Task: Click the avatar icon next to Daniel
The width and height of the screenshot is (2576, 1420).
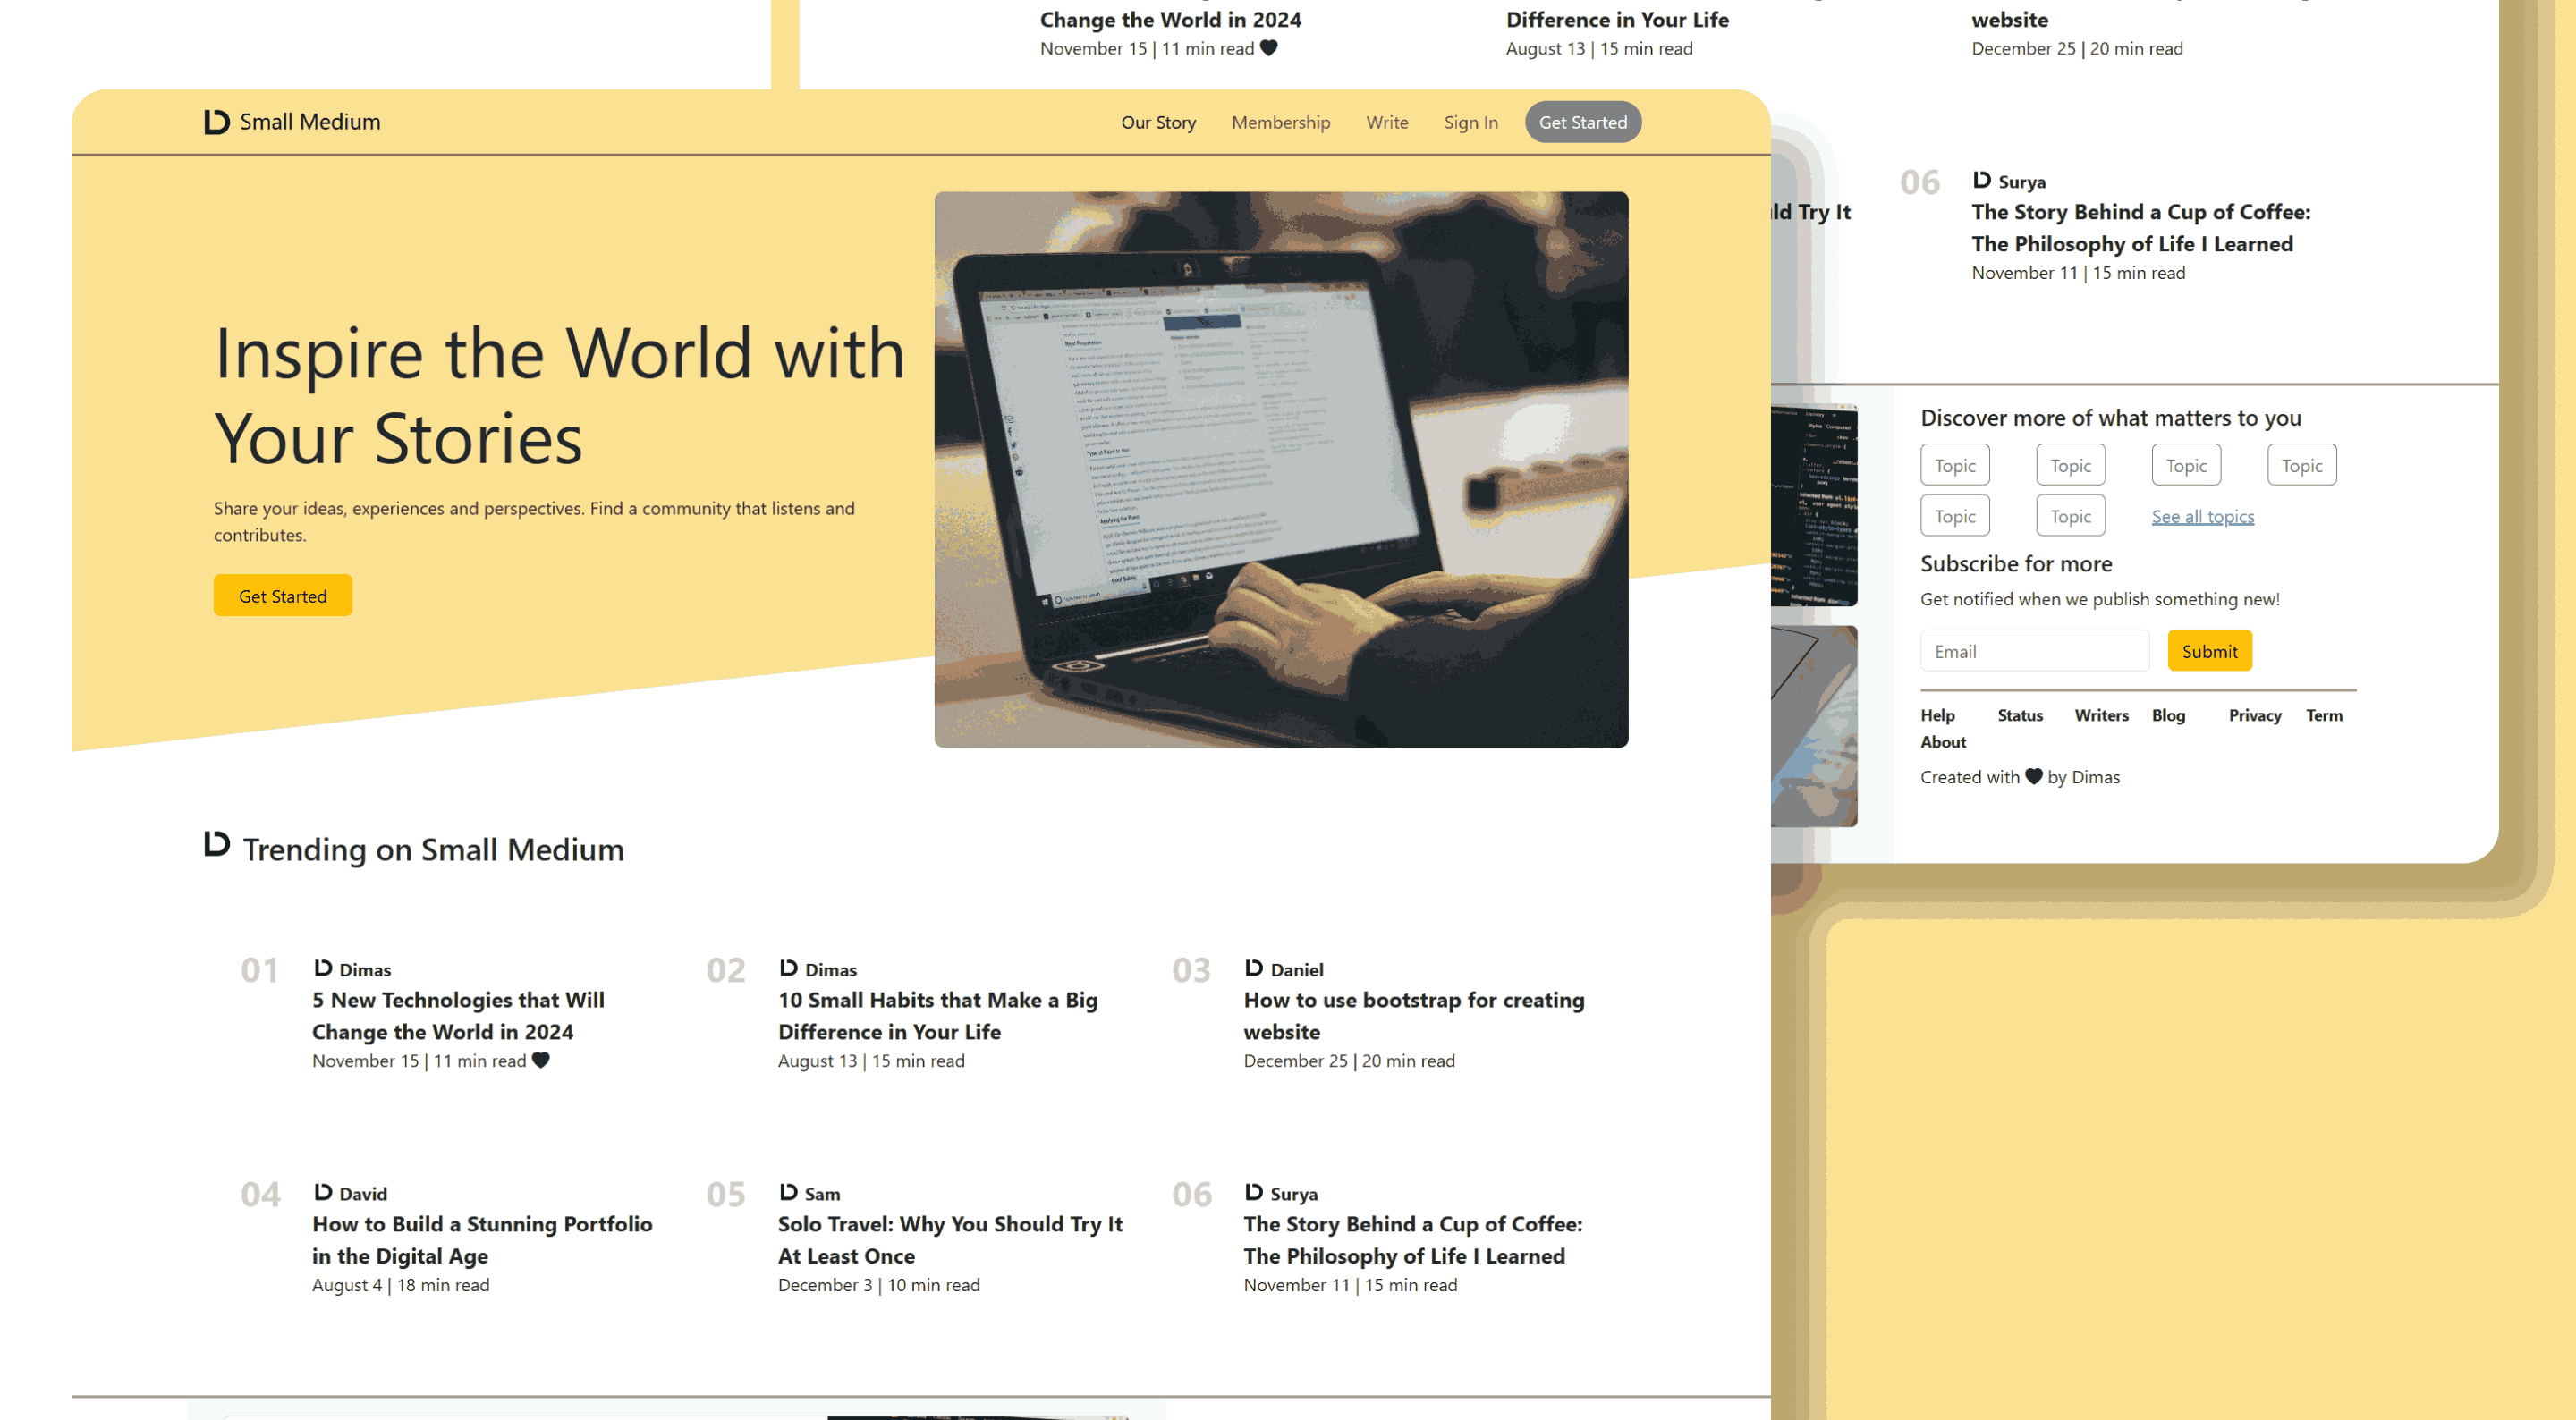Action: 1254,968
